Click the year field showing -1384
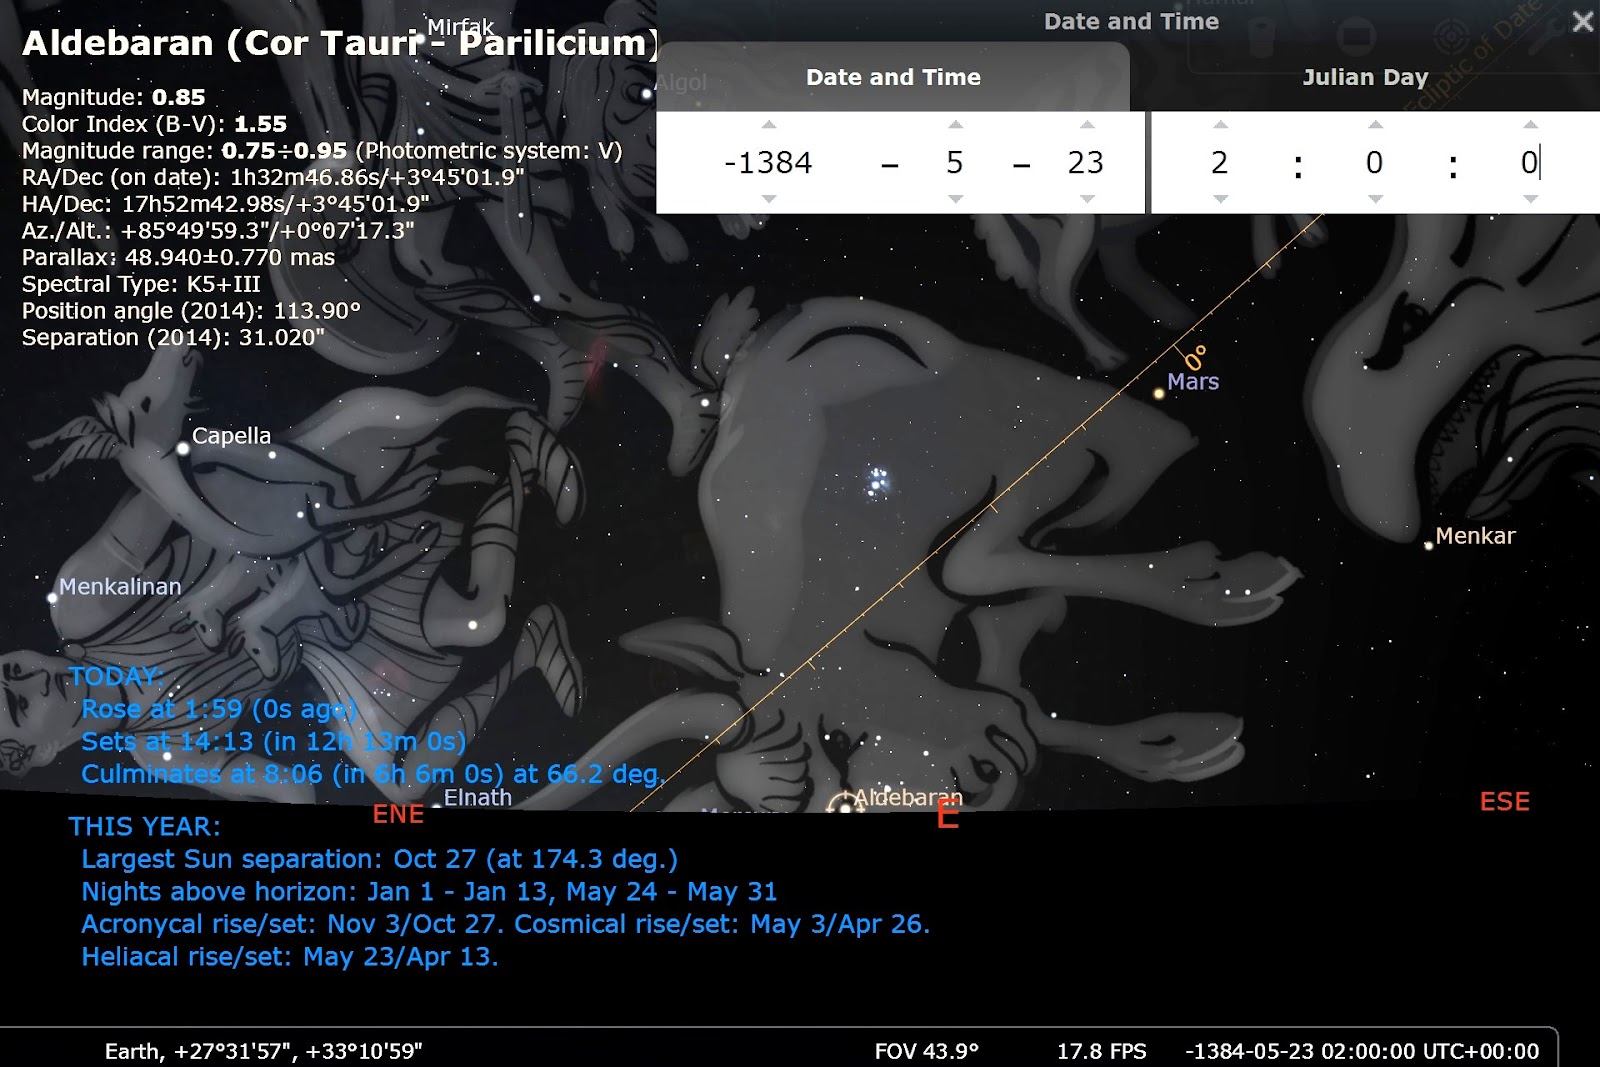Screen dimensions: 1600x1067 pyautogui.click(x=768, y=162)
